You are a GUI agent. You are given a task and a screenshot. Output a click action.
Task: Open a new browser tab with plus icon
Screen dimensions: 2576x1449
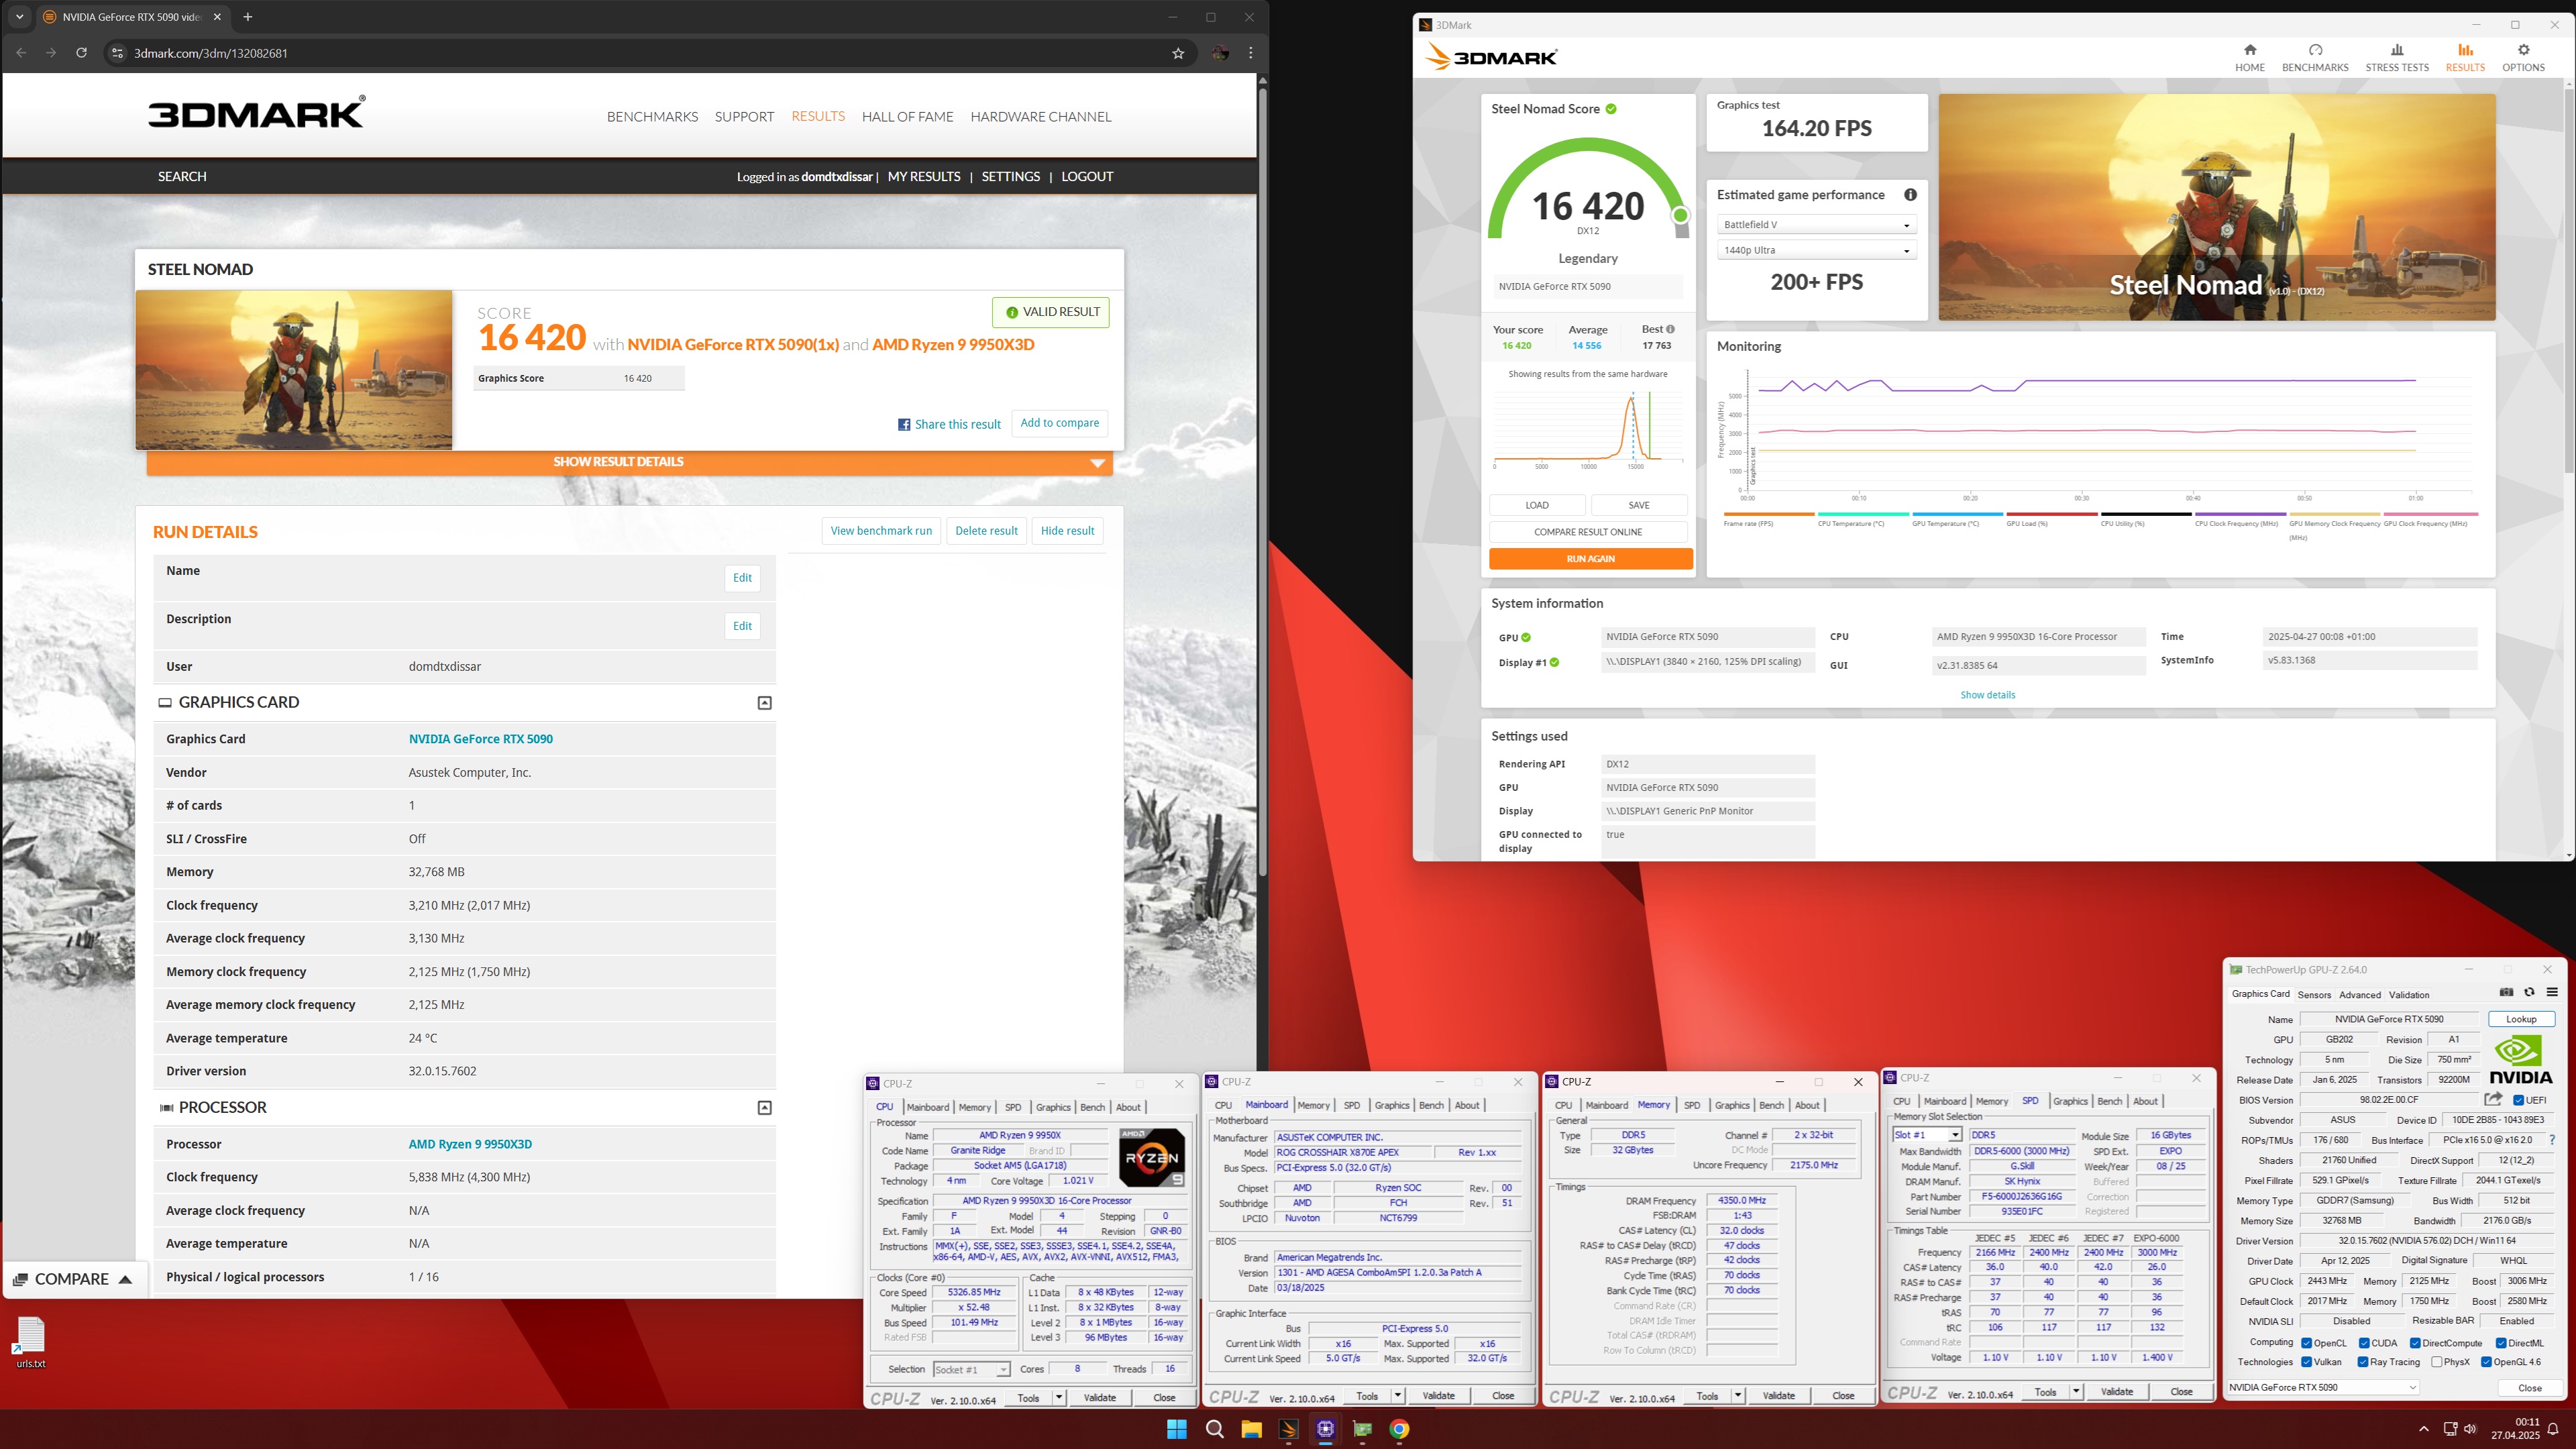point(248,17)
